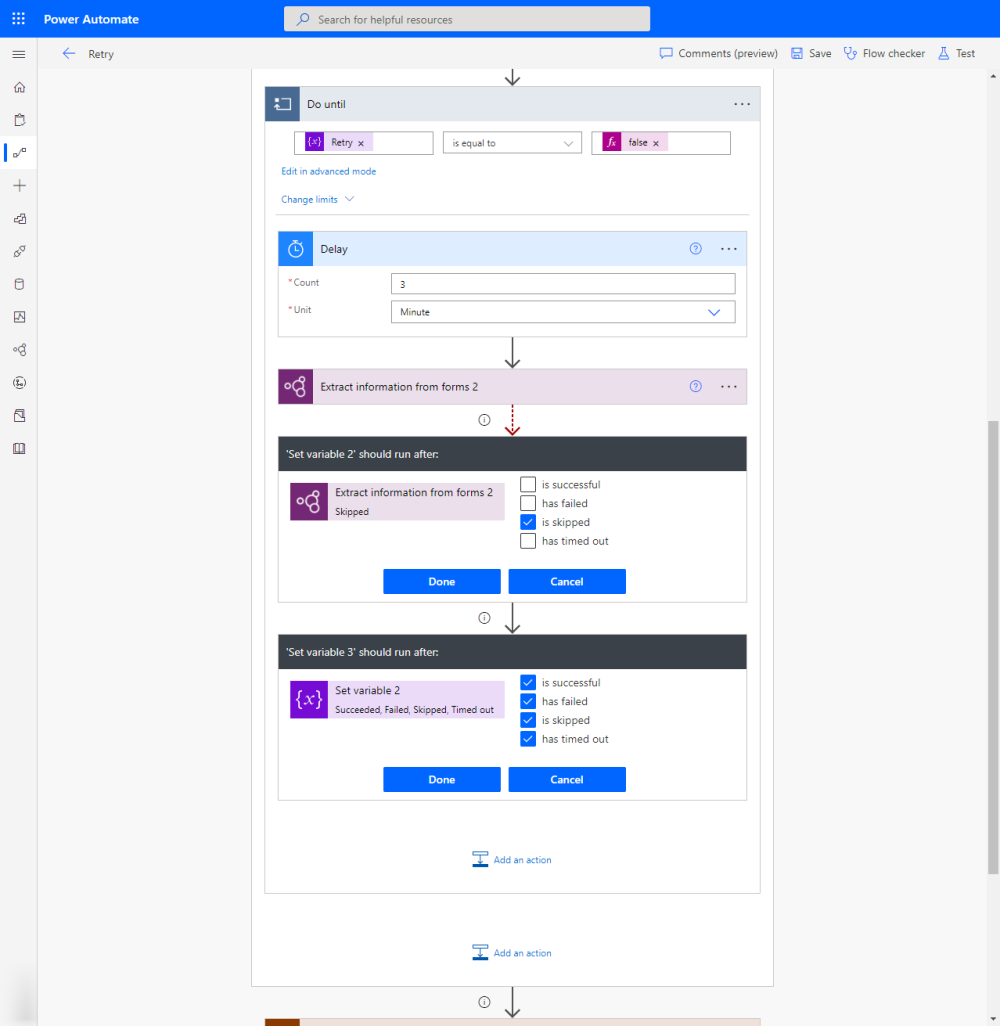The image size is (1000, 1026).
Task: Uncheck 'has failed' for Set variable 3
Action: click(528, 701)
